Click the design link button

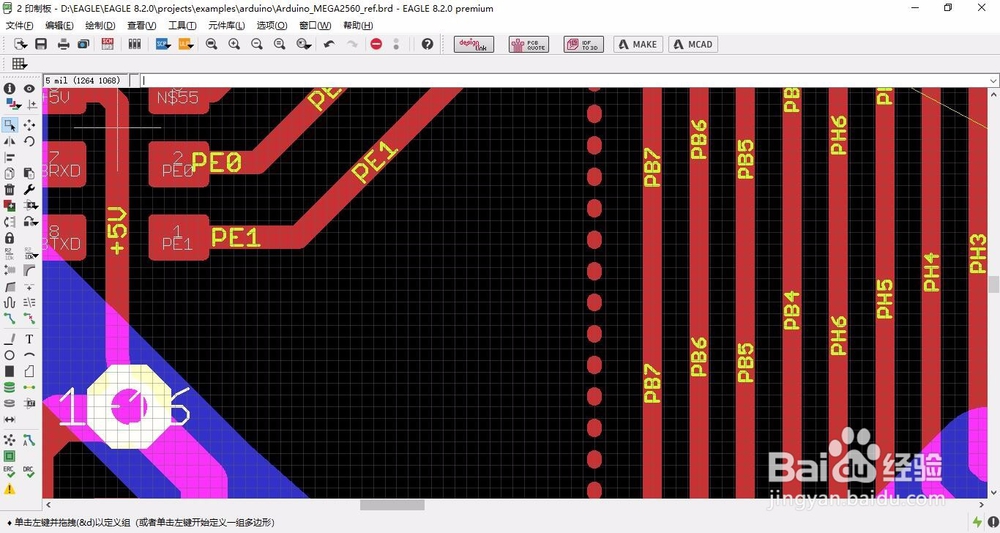tap(474, 44)
